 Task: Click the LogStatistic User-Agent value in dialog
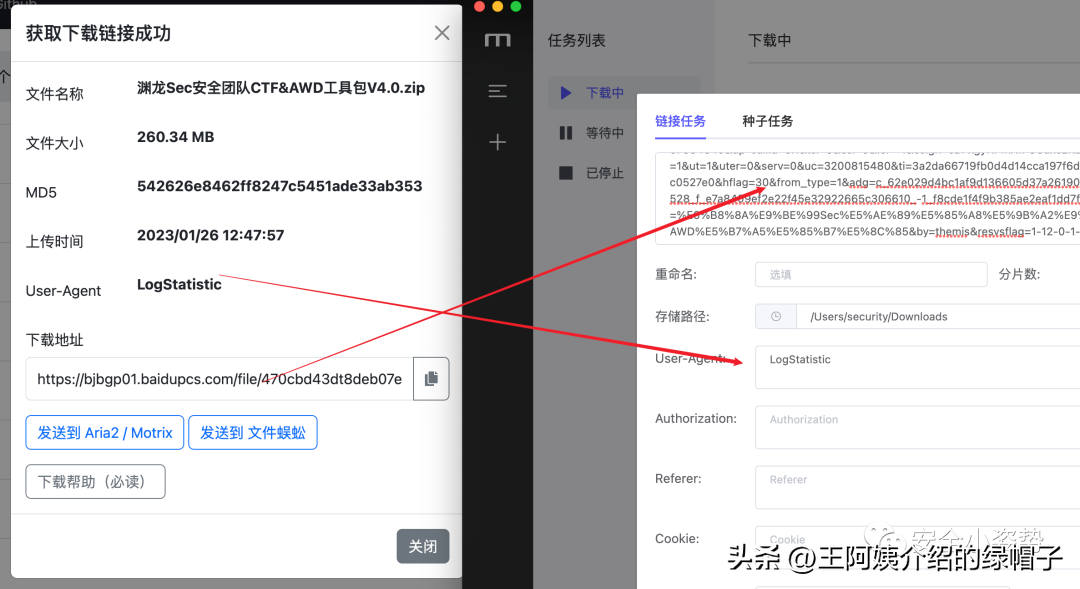(179, 285)
